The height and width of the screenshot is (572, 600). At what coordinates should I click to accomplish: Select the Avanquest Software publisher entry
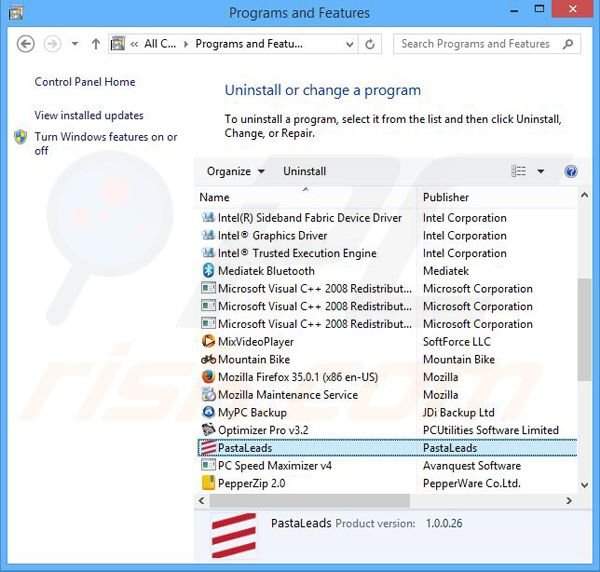coord(472,466)
